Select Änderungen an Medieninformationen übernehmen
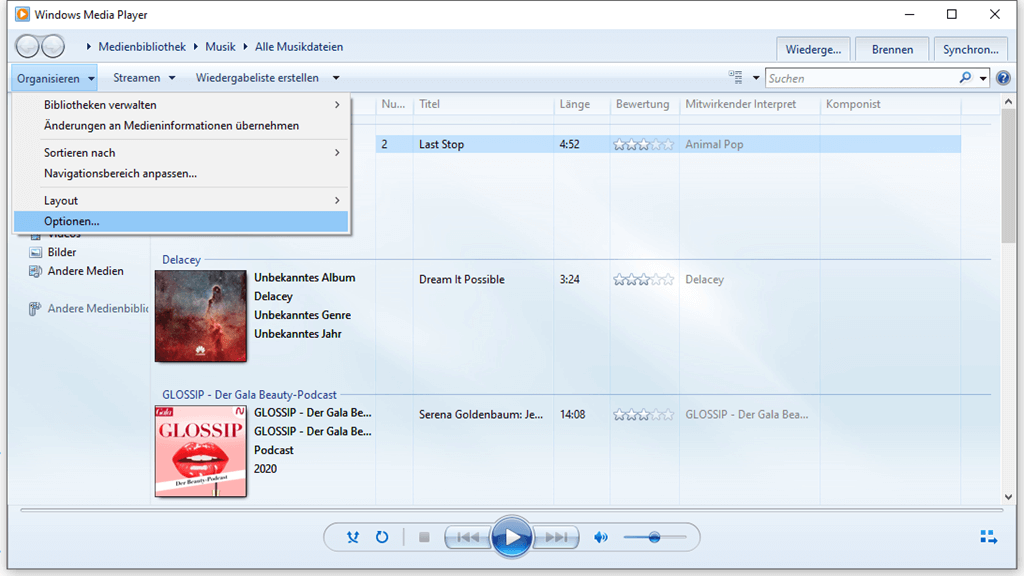 182,125
